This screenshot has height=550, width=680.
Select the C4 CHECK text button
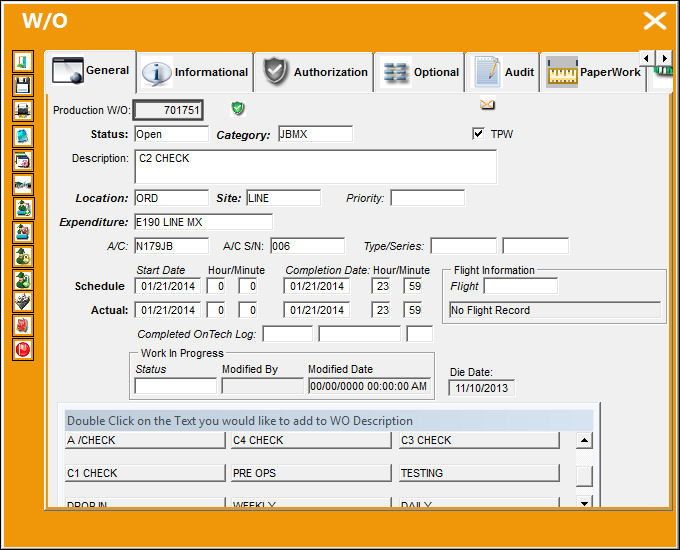pos(311,440)
